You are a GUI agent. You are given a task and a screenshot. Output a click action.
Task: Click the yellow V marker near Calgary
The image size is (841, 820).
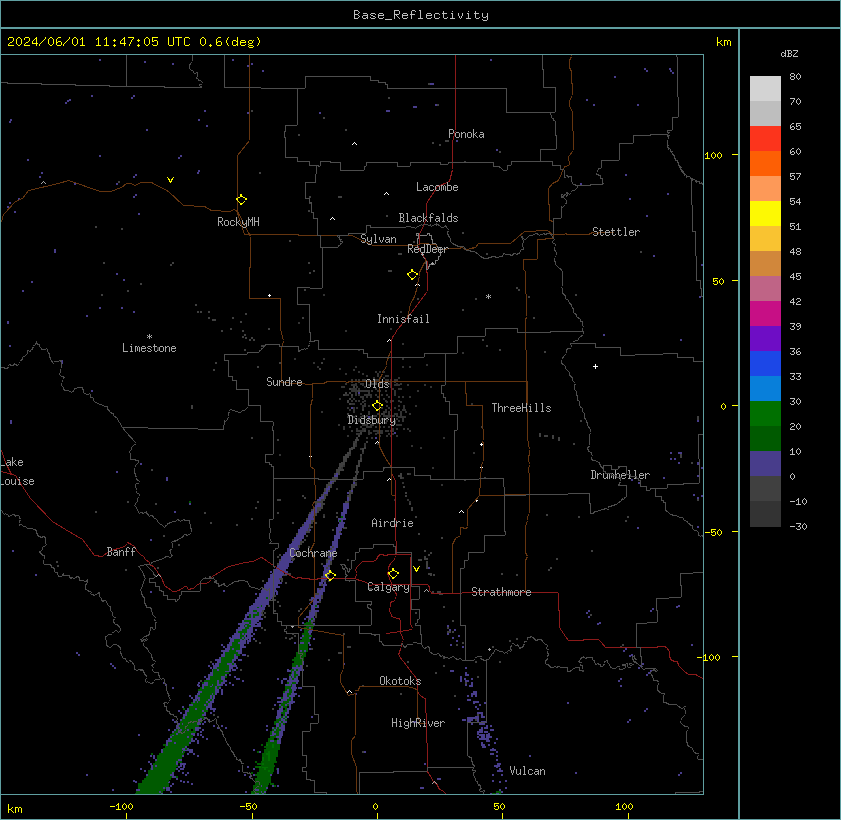click(x=416, y=568)
